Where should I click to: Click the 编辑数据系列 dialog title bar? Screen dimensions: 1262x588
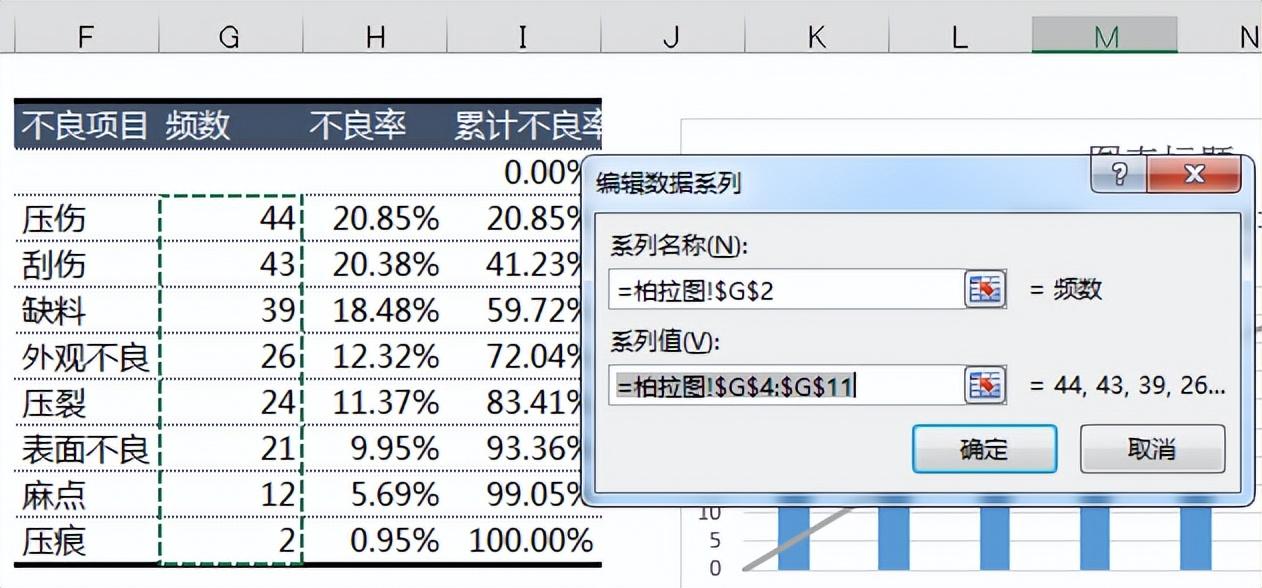coord(838,181)
